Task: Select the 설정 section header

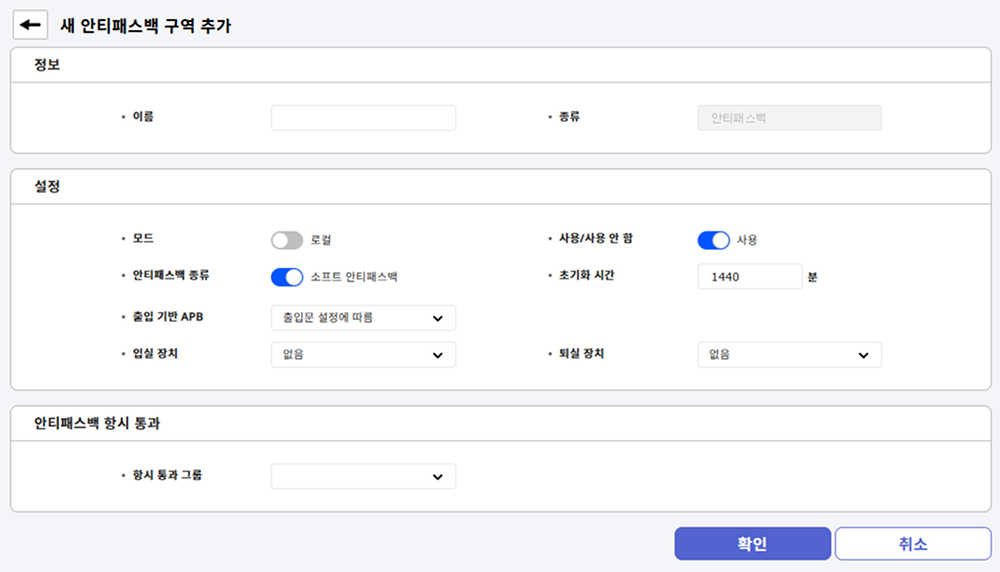Action: (x=47, y=186)
